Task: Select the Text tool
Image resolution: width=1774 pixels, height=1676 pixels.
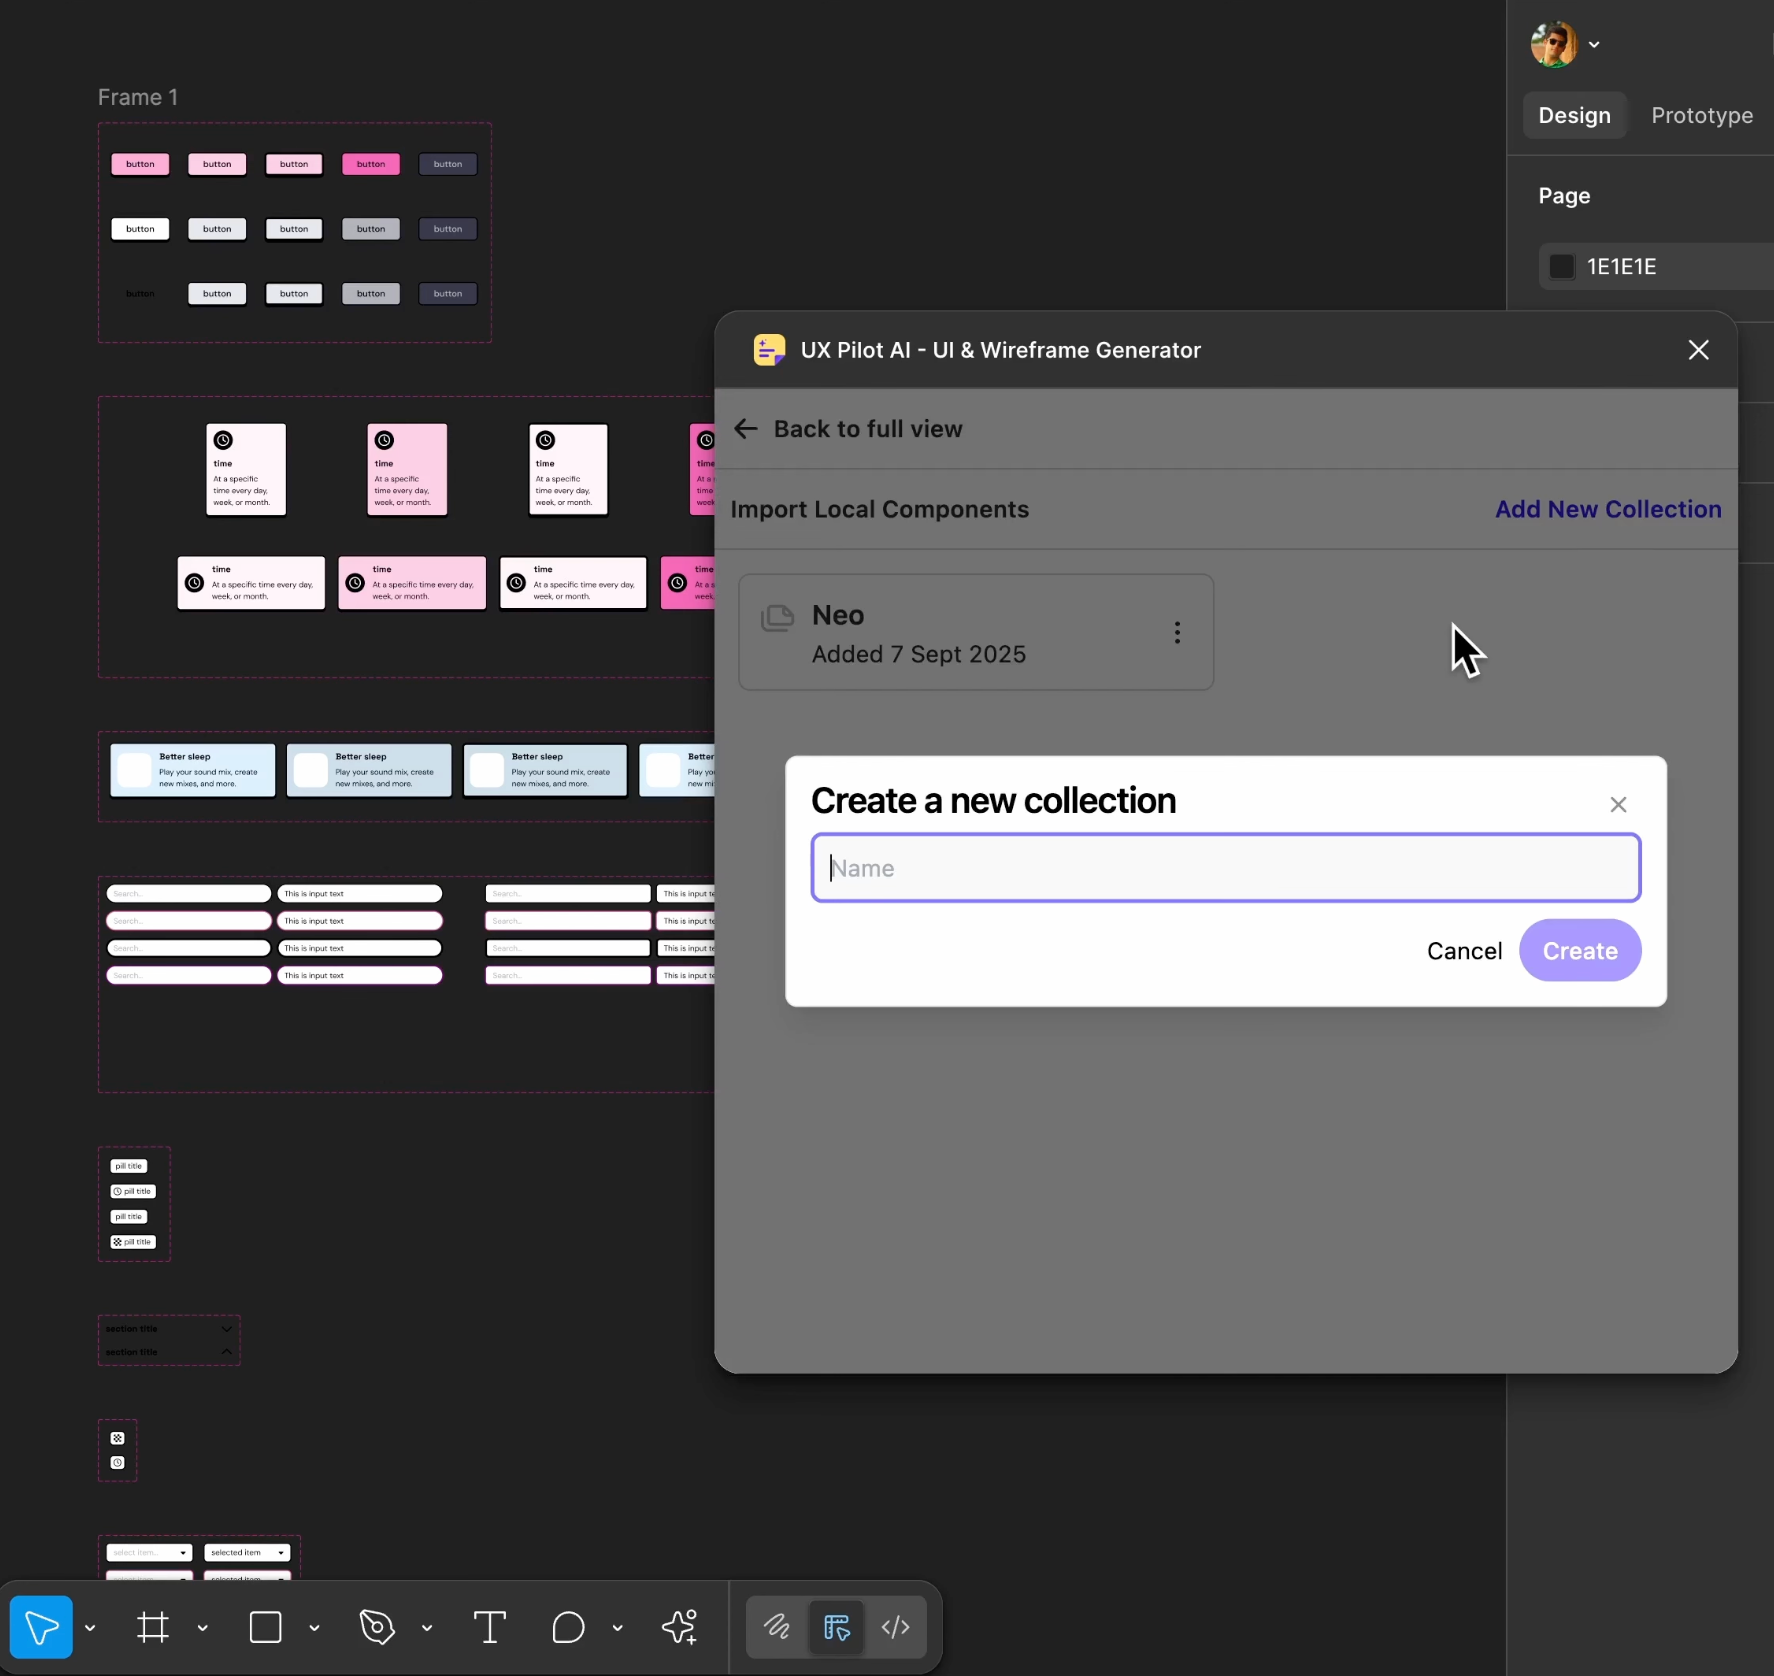Action: [x=489, y=1627]
